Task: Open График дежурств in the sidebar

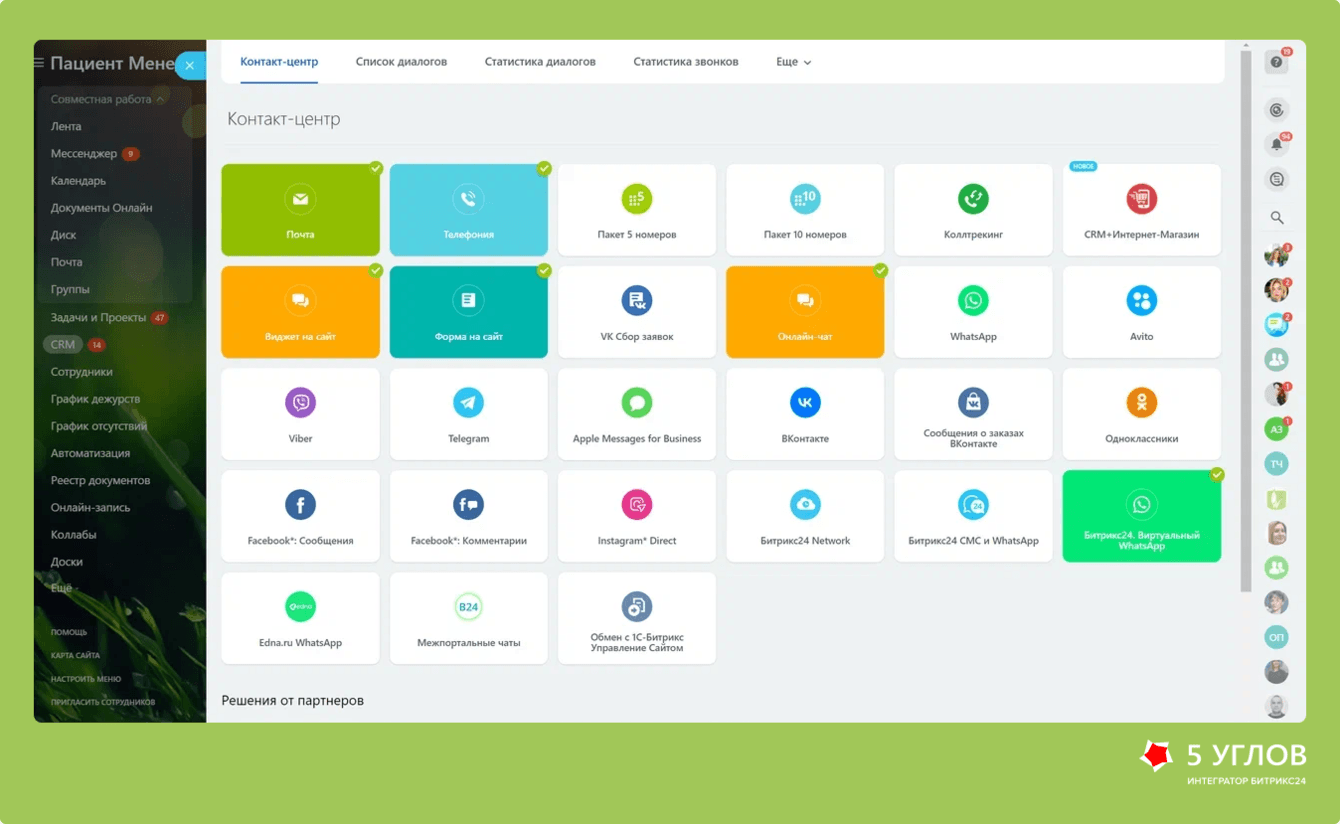Action: tap(96, 399)
